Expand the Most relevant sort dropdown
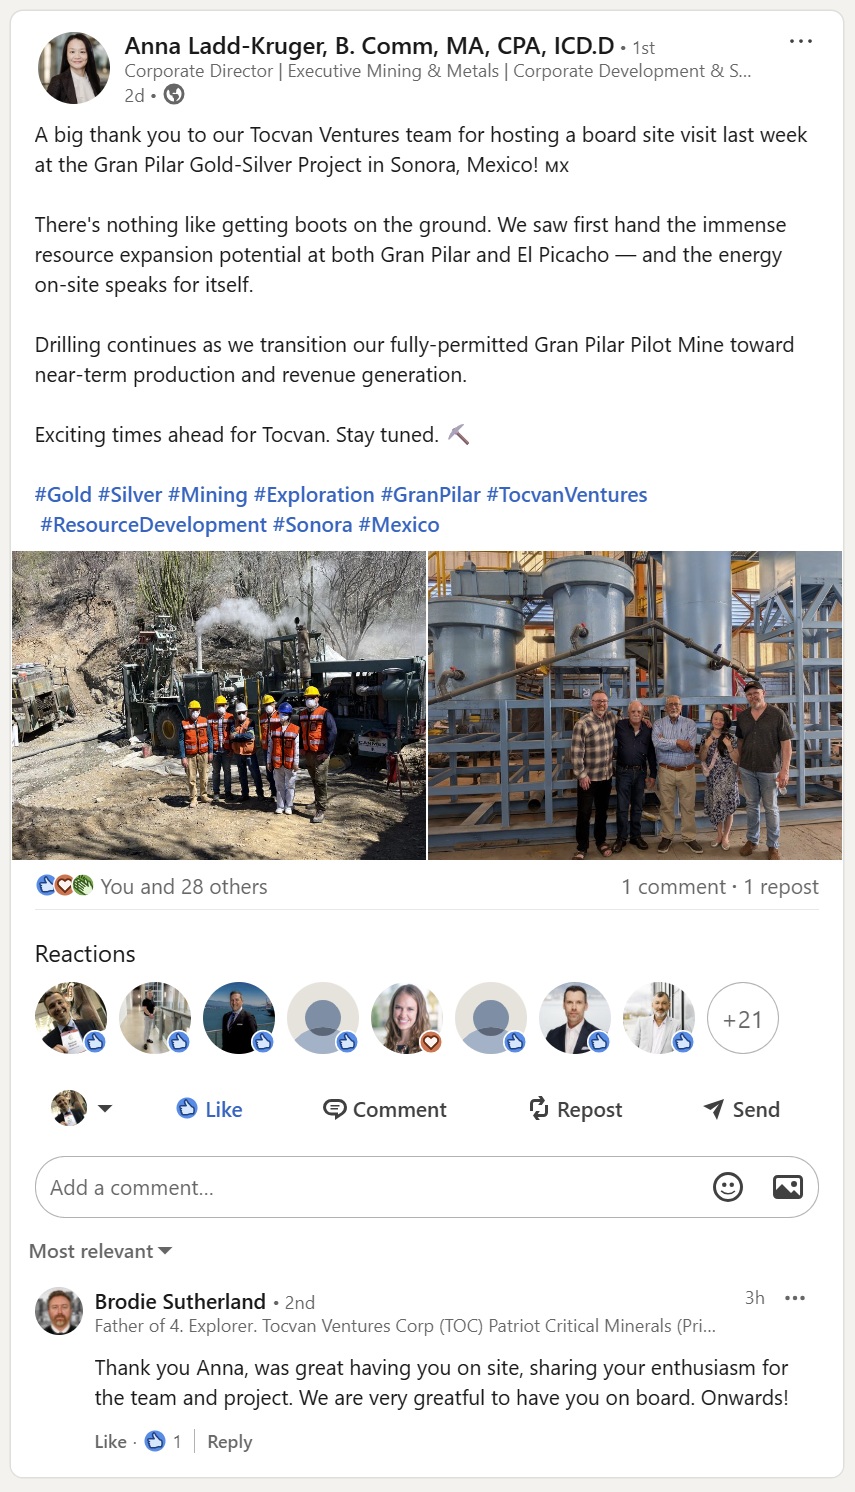 tap(100, 1251)
